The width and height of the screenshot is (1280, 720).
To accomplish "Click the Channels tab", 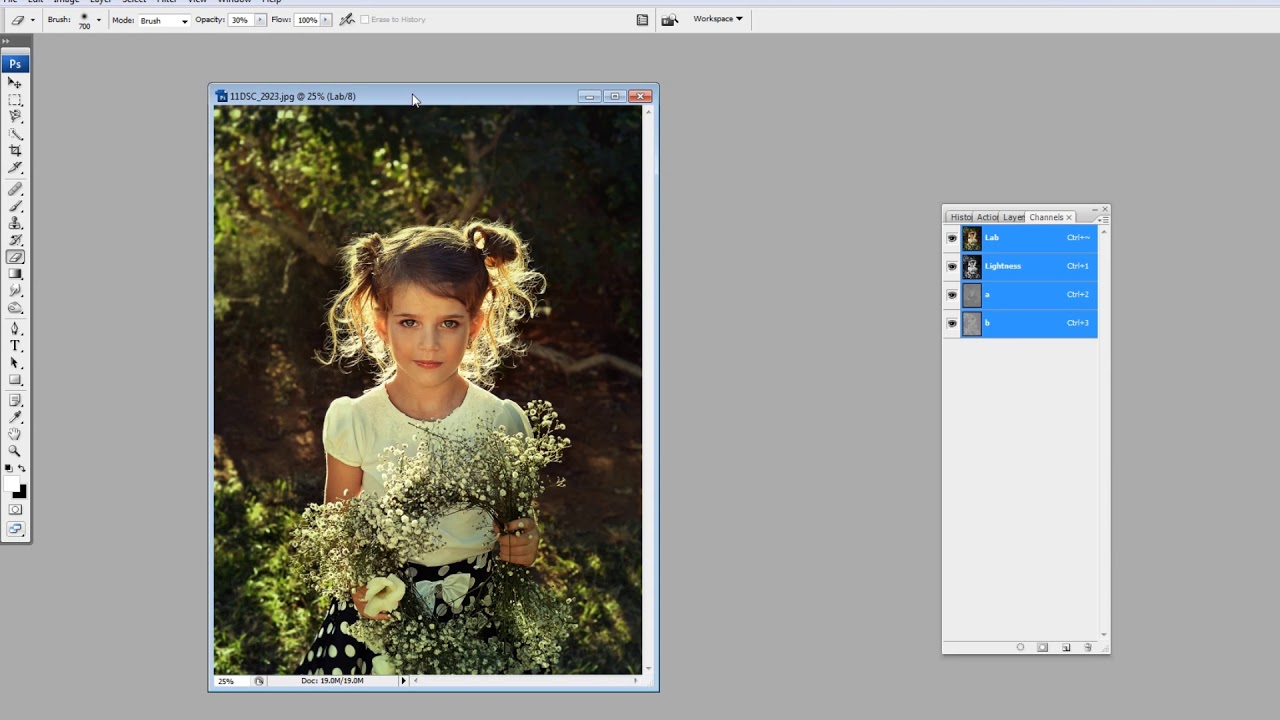I will pos(1046,217).
